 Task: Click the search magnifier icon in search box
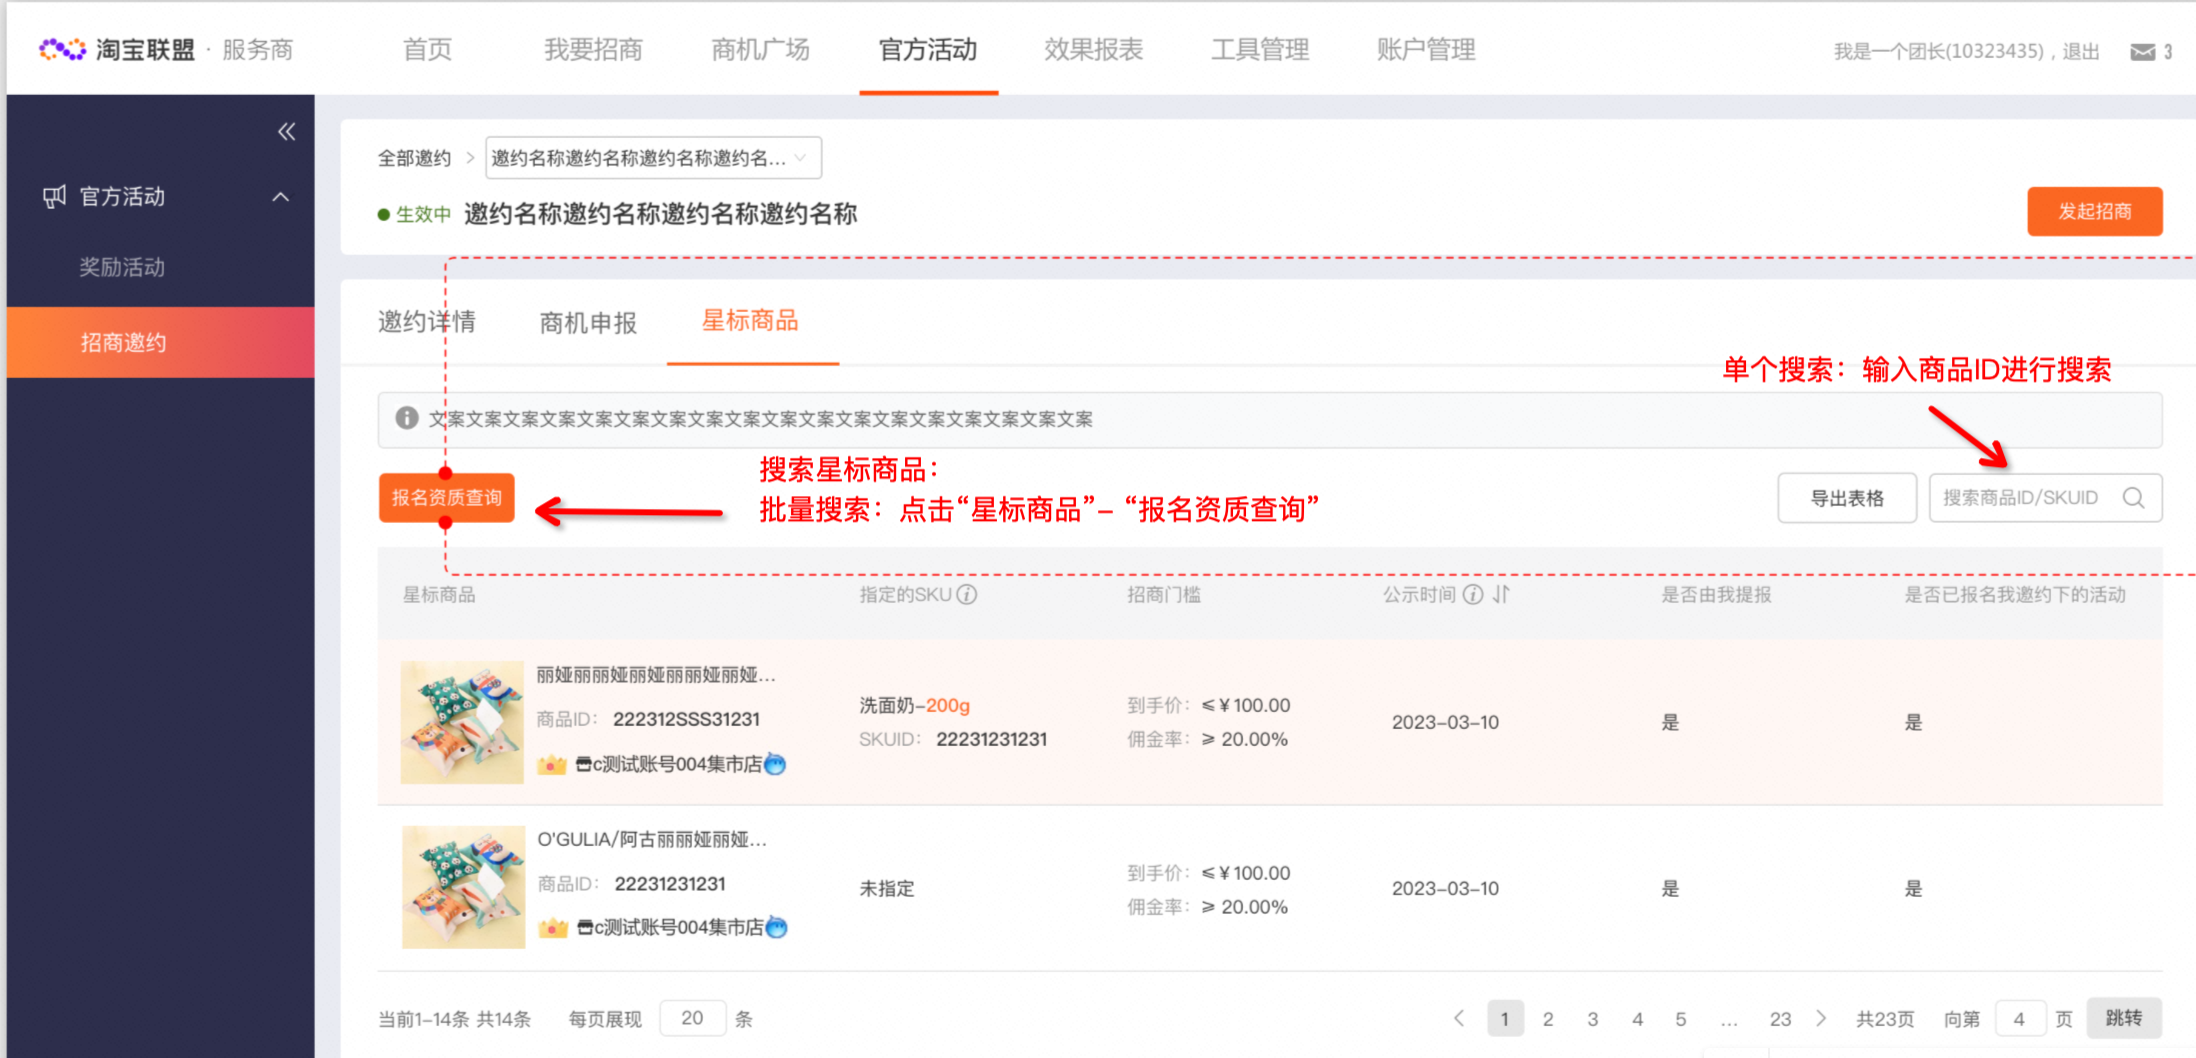[x=2134, y=498]
